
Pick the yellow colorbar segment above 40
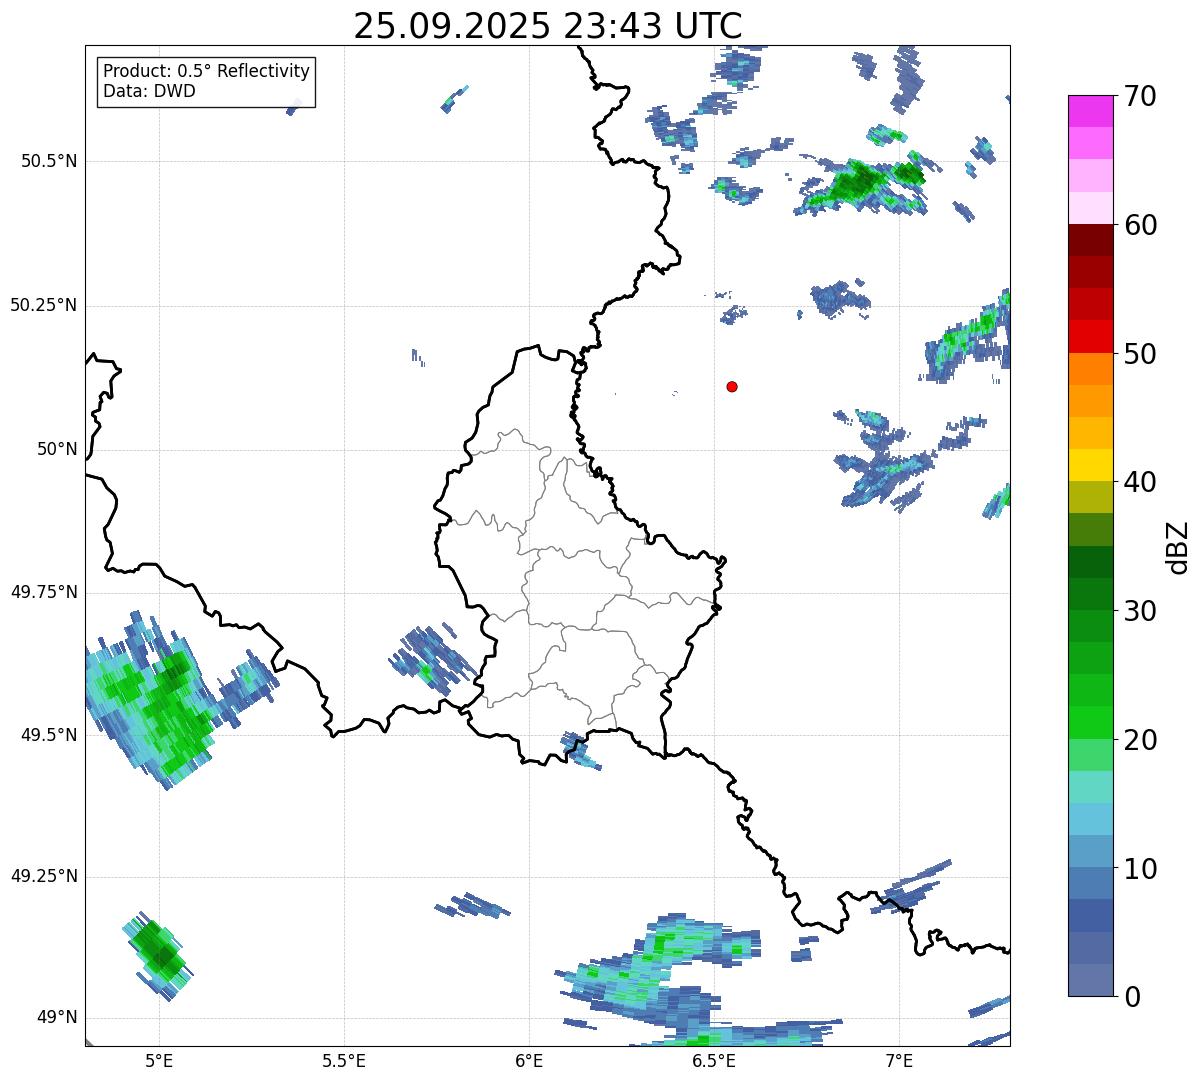click(x=1090, y=465)
